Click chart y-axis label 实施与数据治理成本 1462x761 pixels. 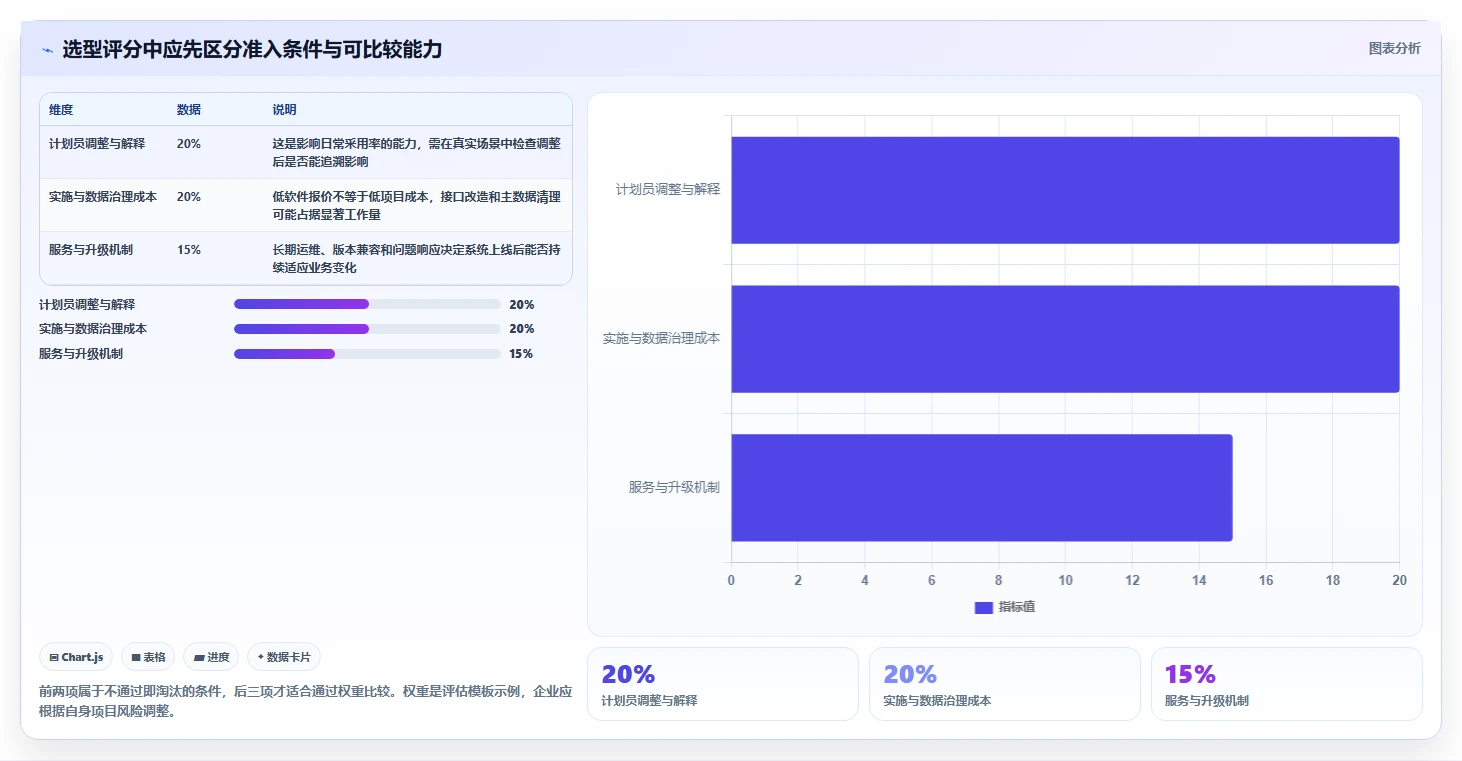point(661,339)
